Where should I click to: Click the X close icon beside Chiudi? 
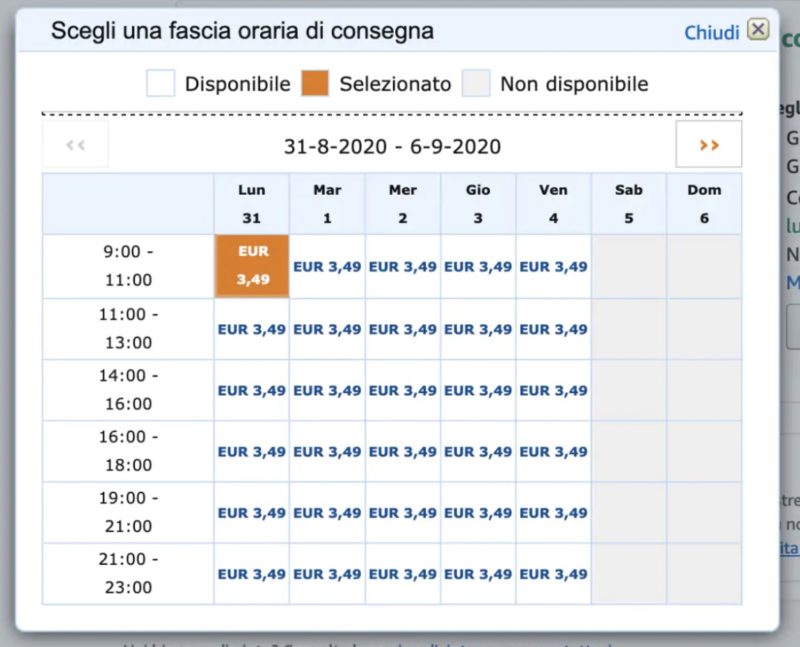(758, 29)
